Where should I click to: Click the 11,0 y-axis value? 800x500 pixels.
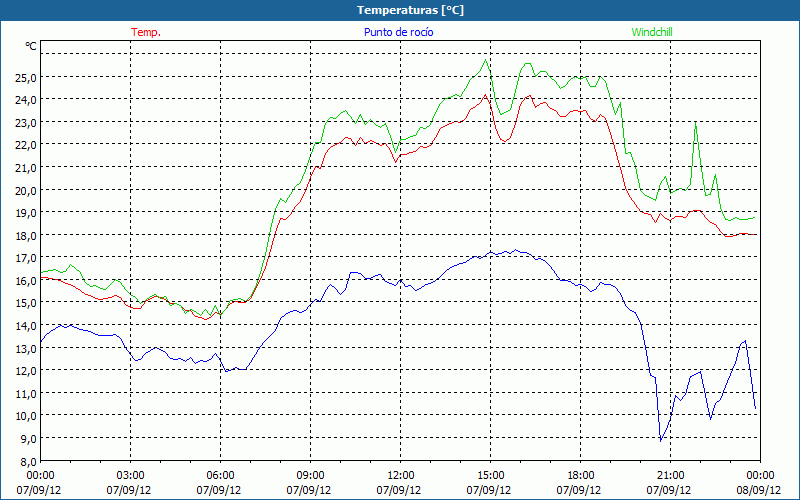[27, 393]
